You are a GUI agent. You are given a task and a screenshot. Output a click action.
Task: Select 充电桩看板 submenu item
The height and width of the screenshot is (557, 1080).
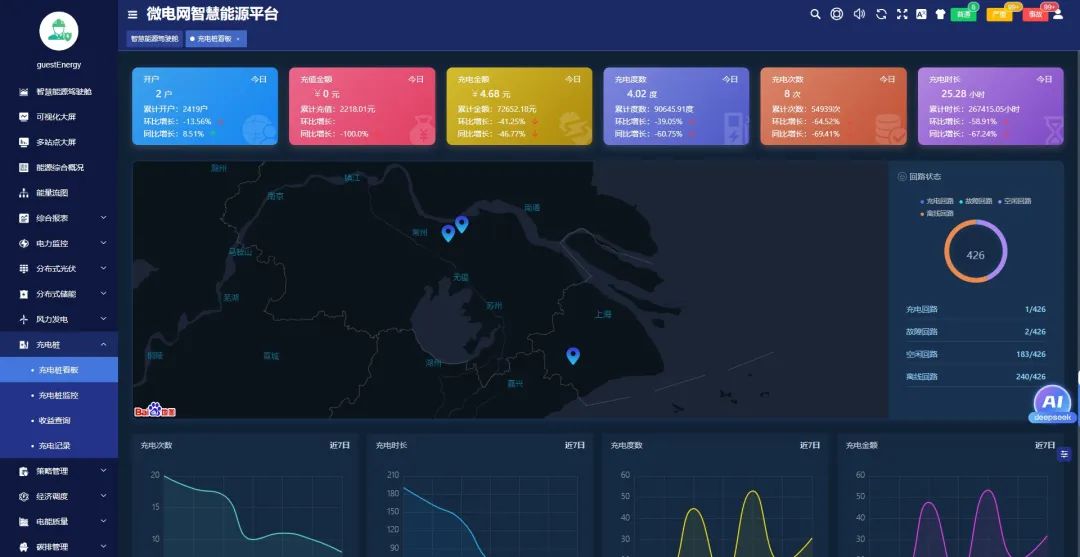(x=59, y=370)
